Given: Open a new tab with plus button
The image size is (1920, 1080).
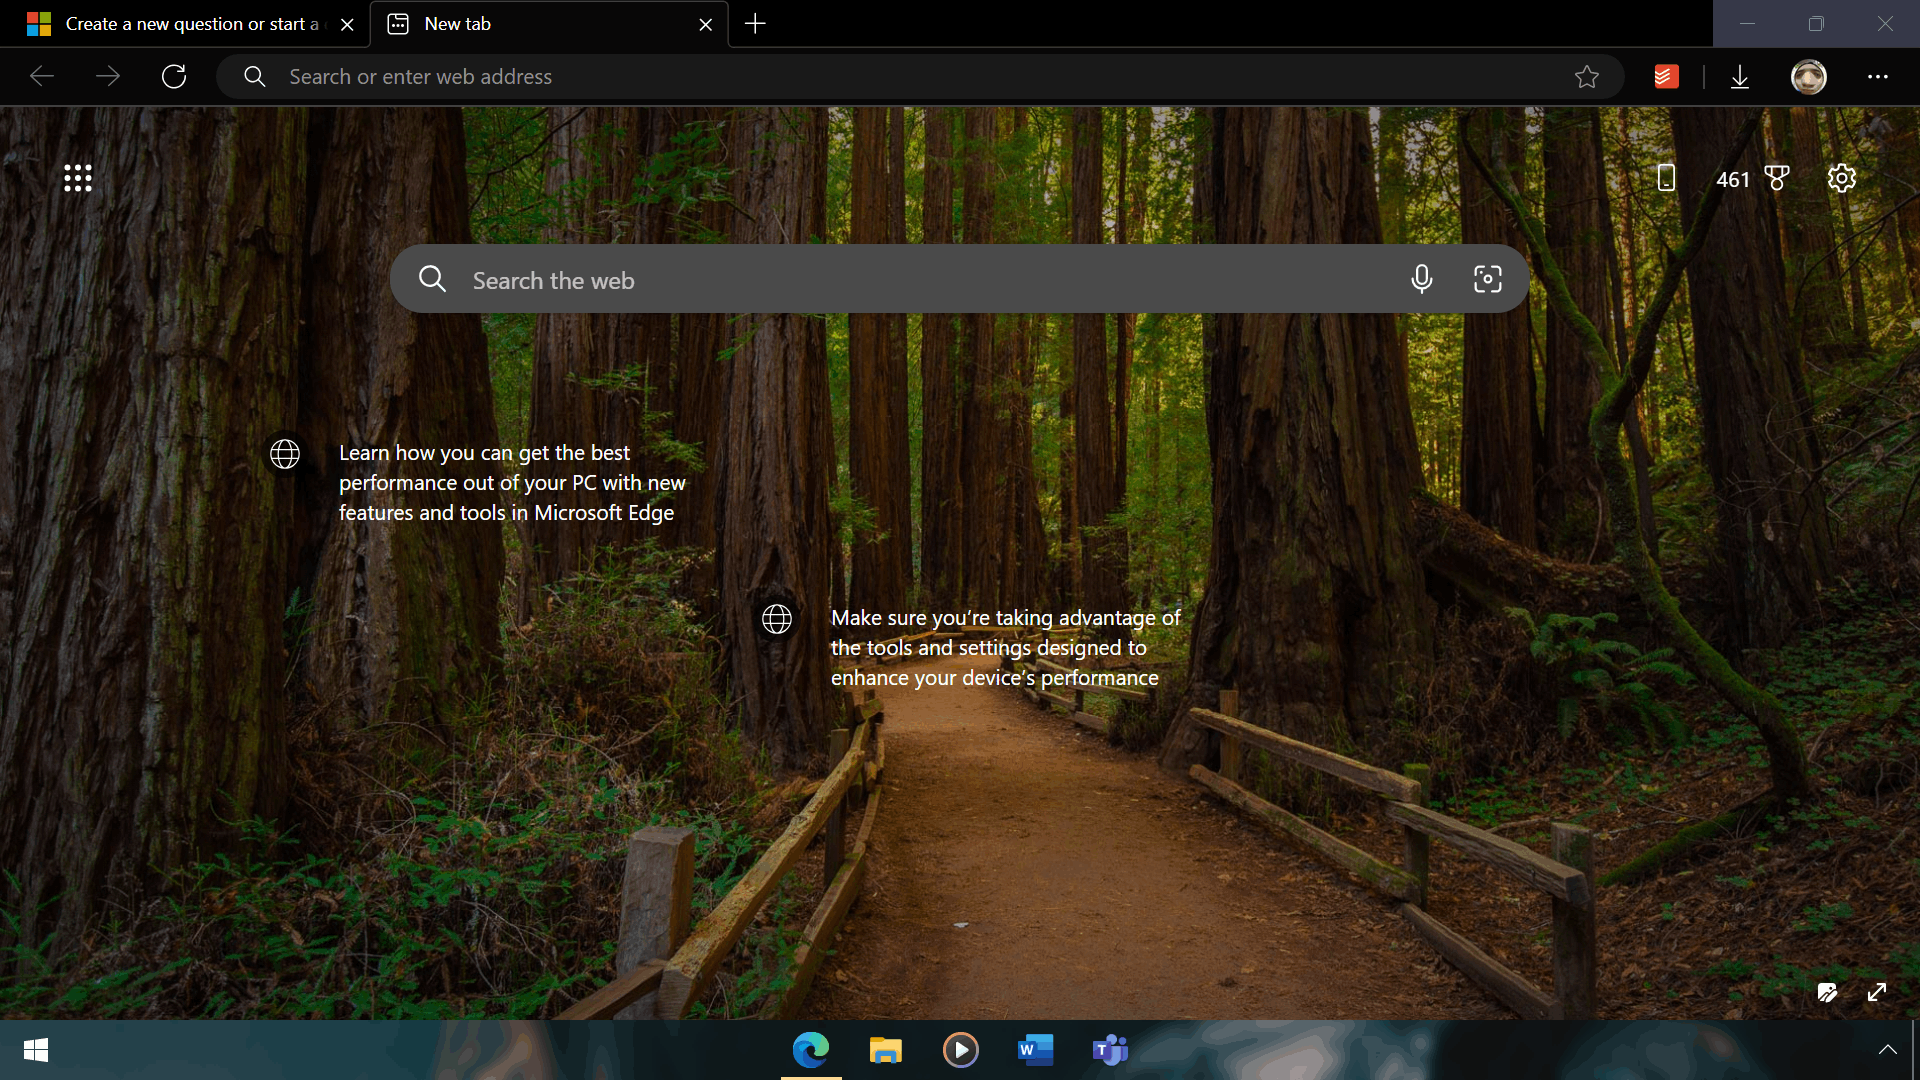Looking at the screenshot, I should [755, 24].
